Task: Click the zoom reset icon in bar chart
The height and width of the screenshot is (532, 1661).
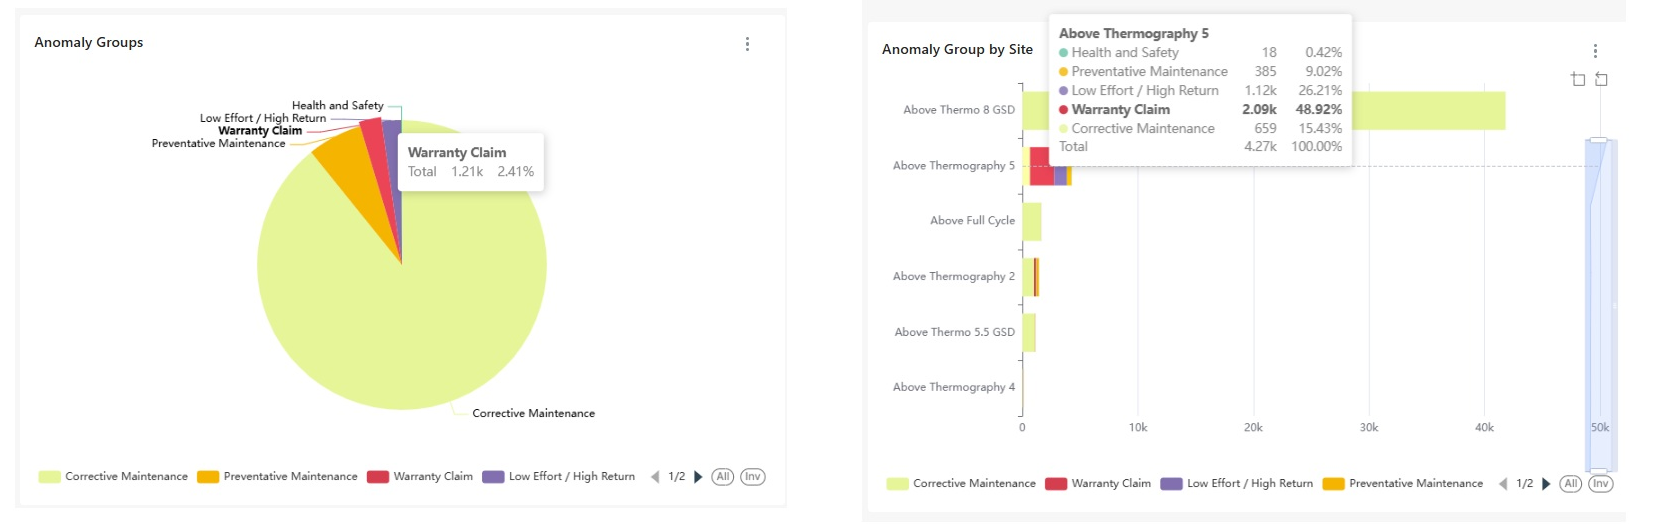Action: click(1601, 79)
